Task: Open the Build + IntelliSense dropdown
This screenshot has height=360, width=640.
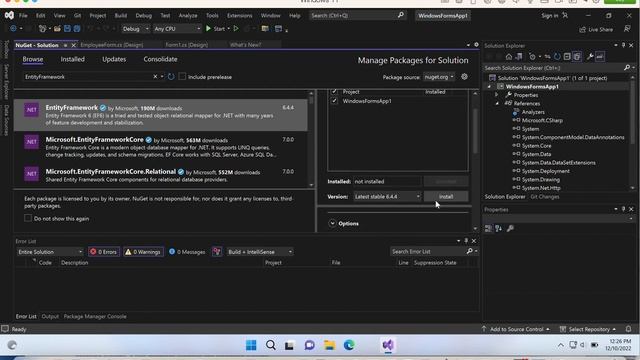Action: coord(260,252)
